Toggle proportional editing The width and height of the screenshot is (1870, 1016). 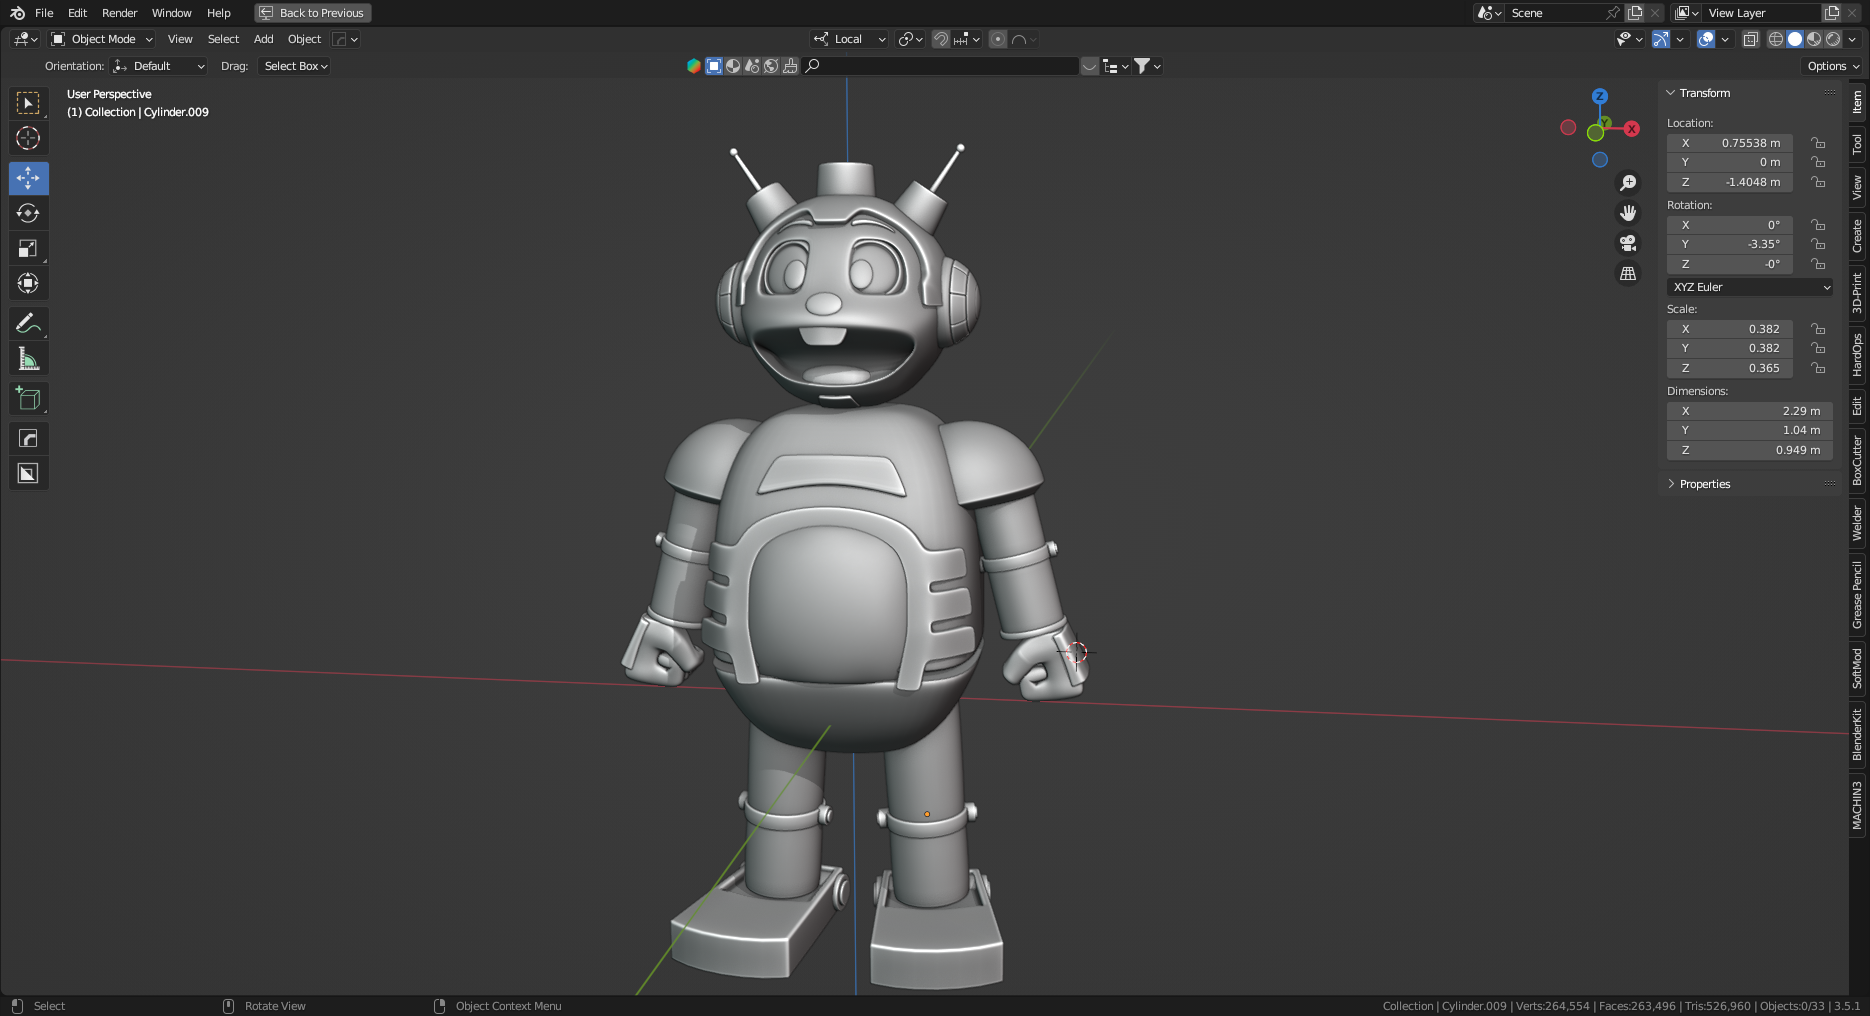[998, 39]
